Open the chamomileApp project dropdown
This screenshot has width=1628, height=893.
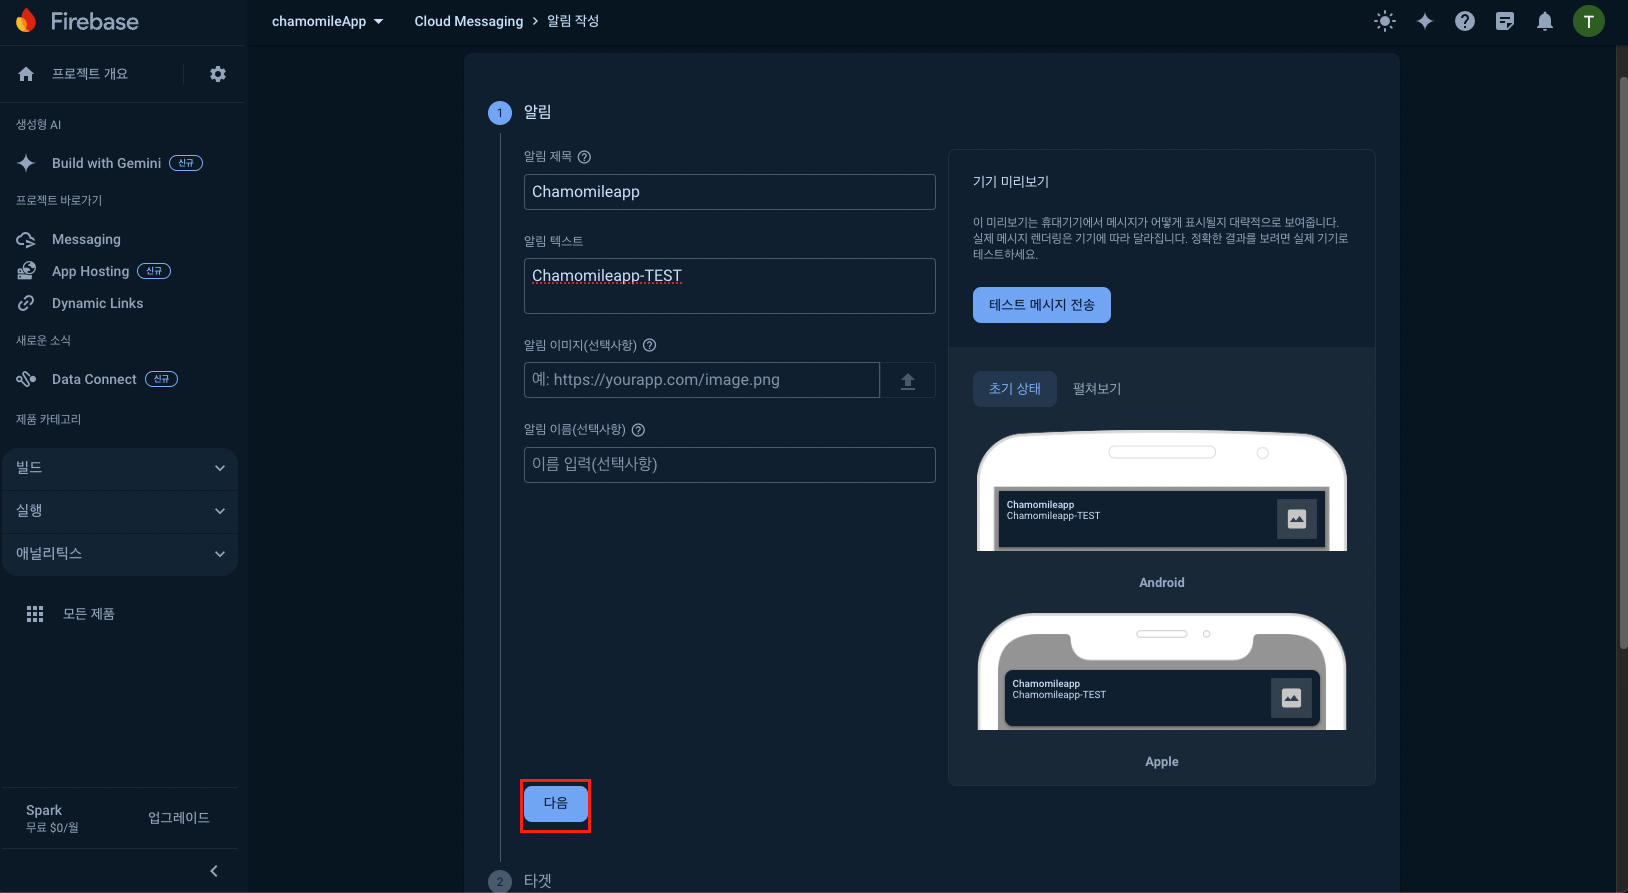(327, 21)
